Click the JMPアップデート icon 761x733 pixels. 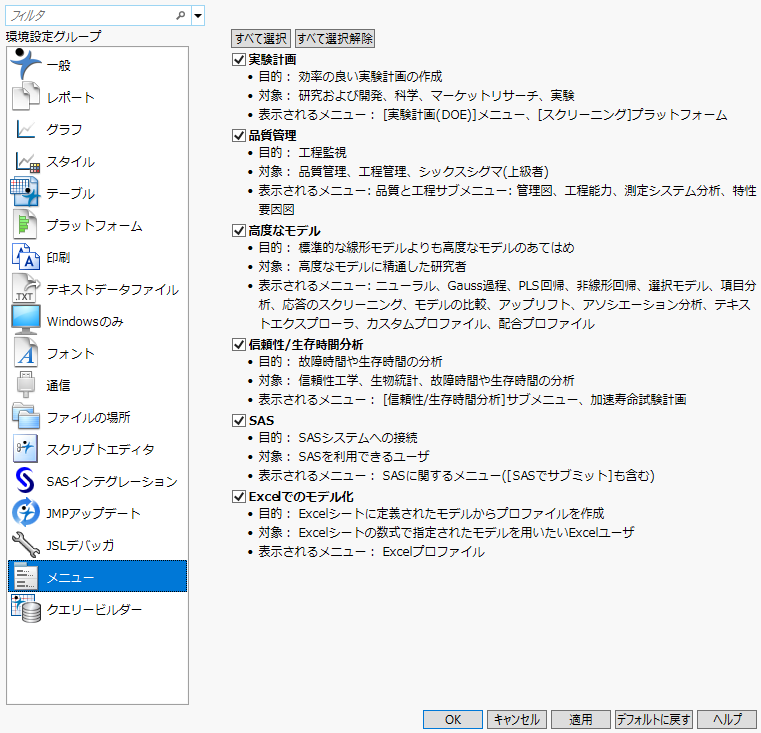pos(25,513)
